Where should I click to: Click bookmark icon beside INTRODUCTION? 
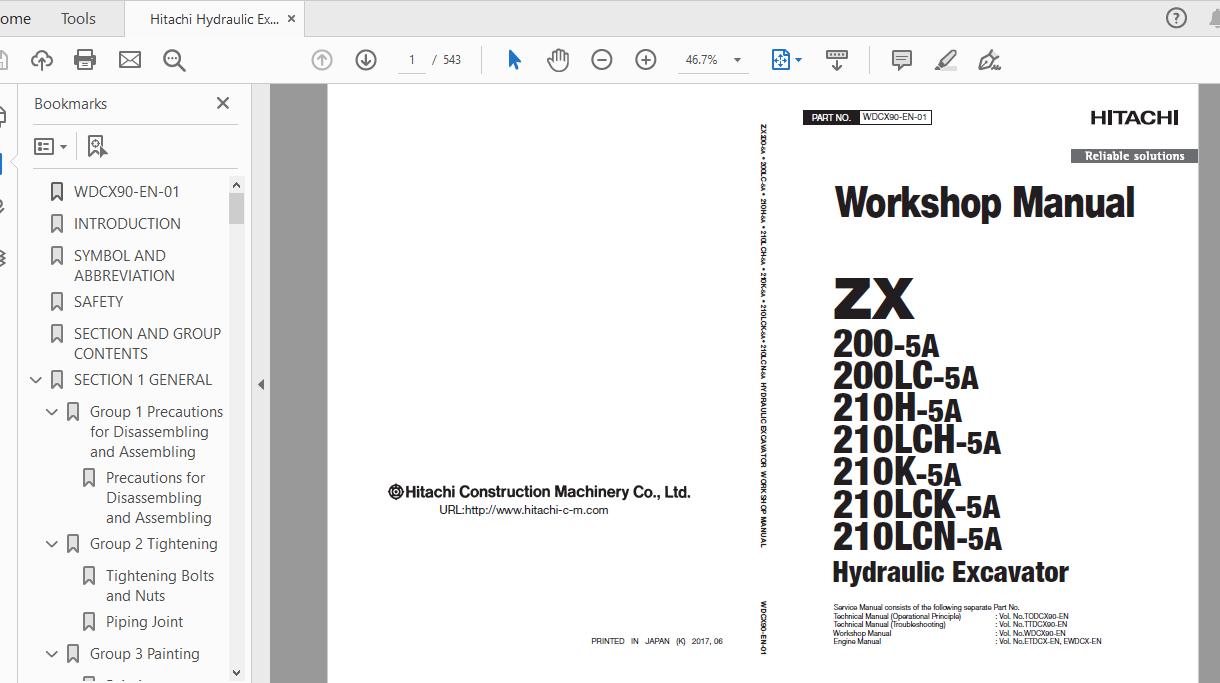(x=57, y=224)
